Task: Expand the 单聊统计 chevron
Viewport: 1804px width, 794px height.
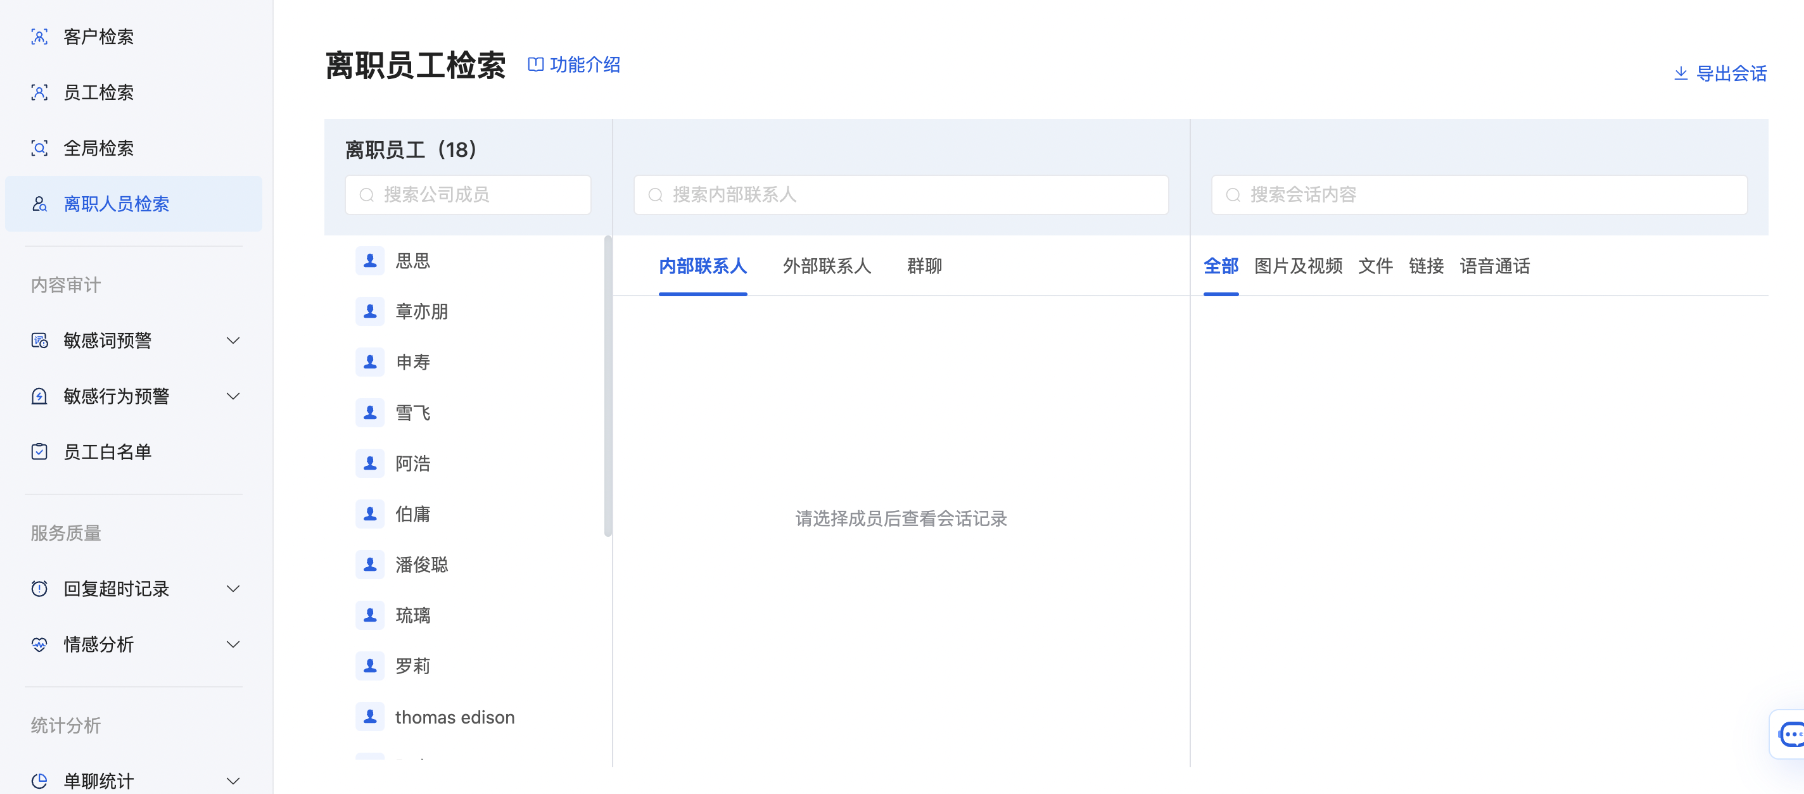Action: (x=233, y=781)
